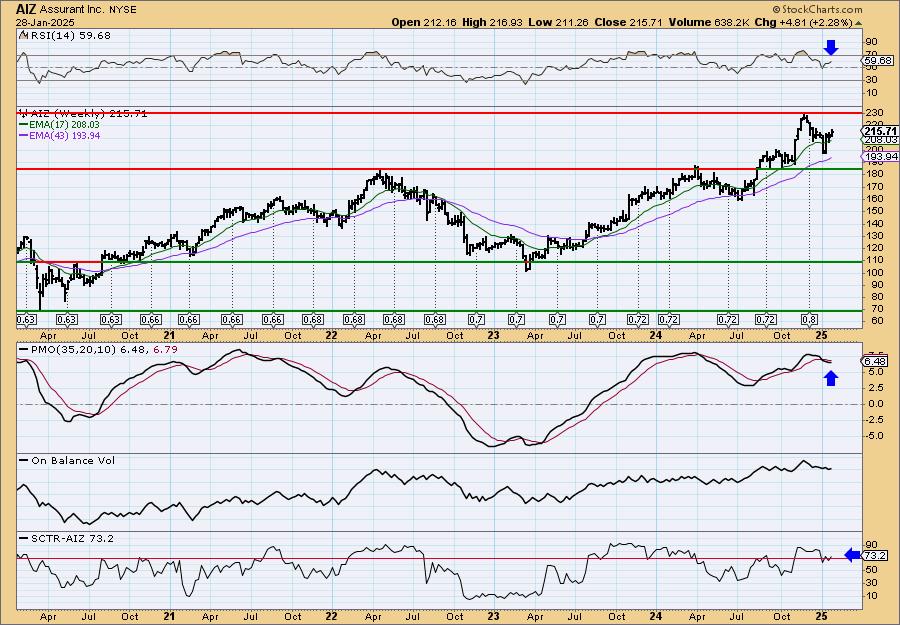Click the 193.94 EMA tag on right axis
This screenshot has height=625, width=900.
click(880, 157)
